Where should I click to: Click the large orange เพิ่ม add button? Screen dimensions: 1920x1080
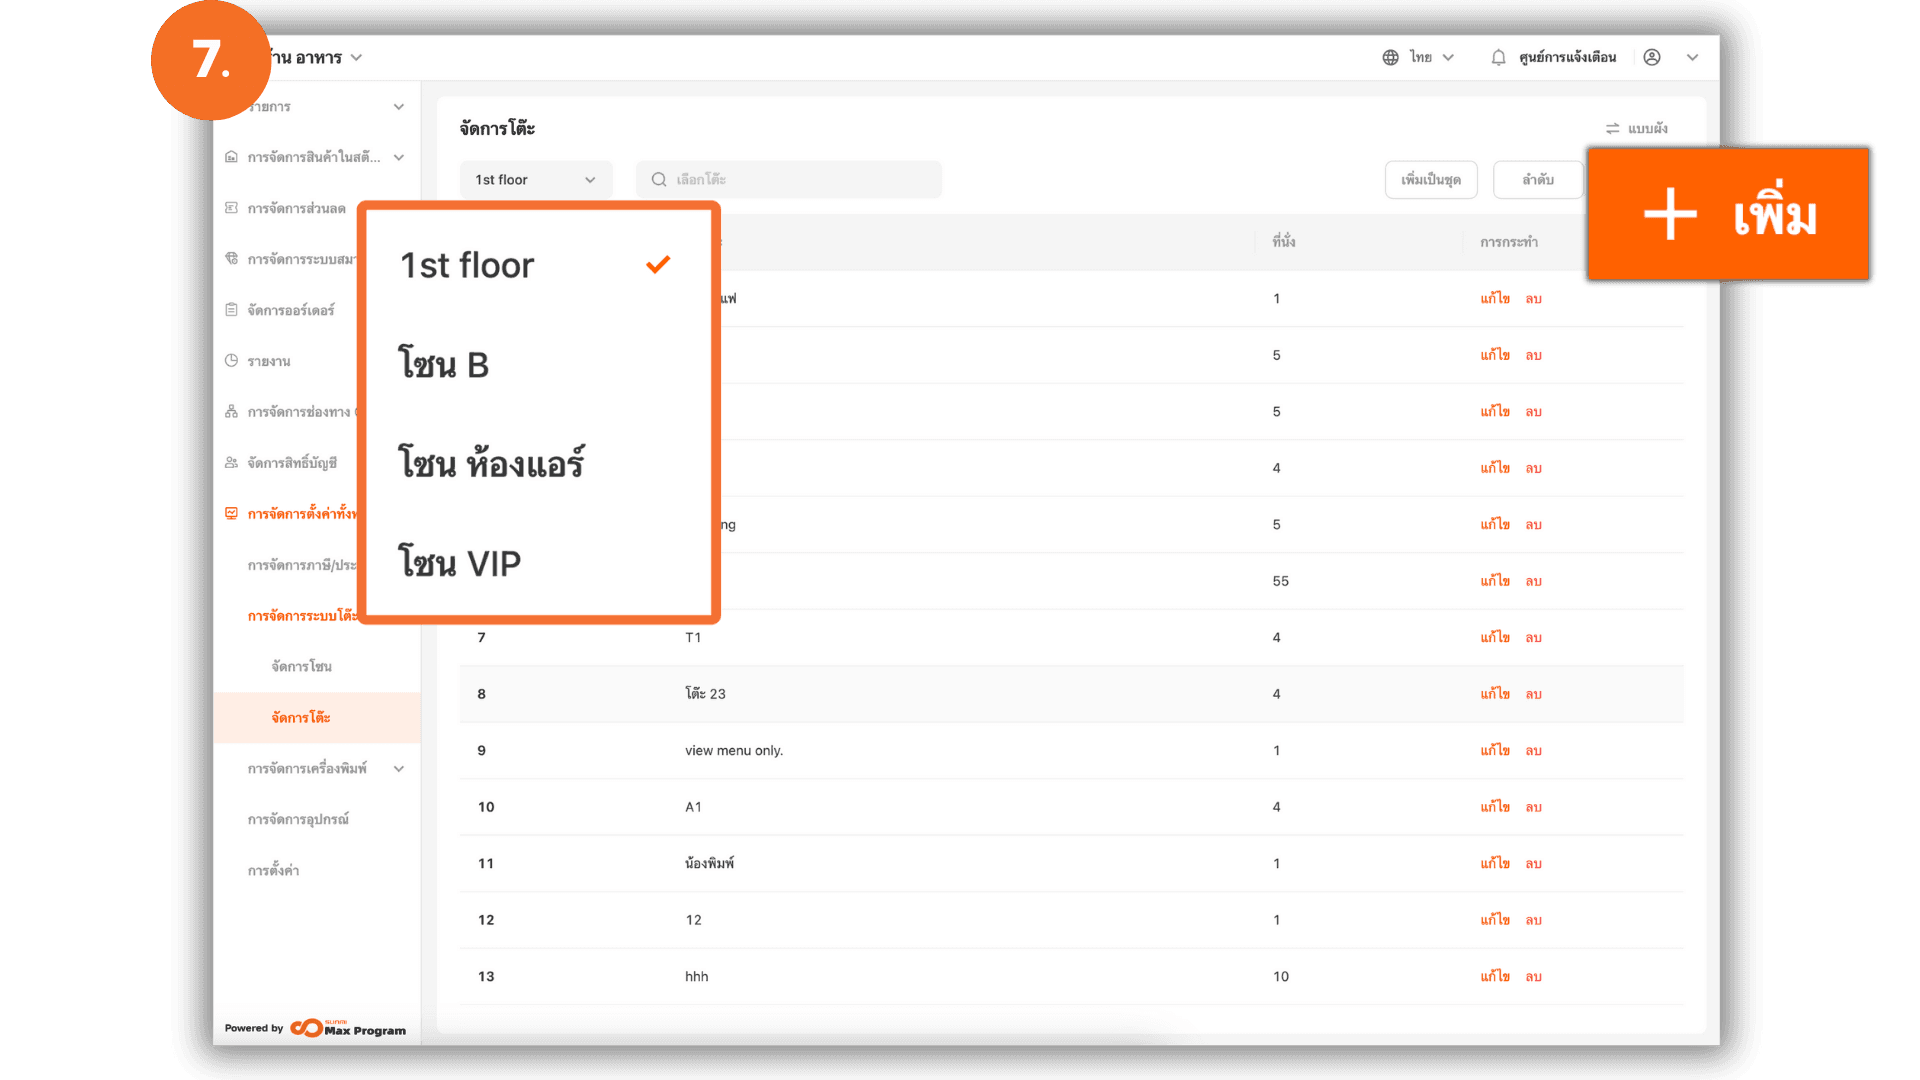(1729, 215)
